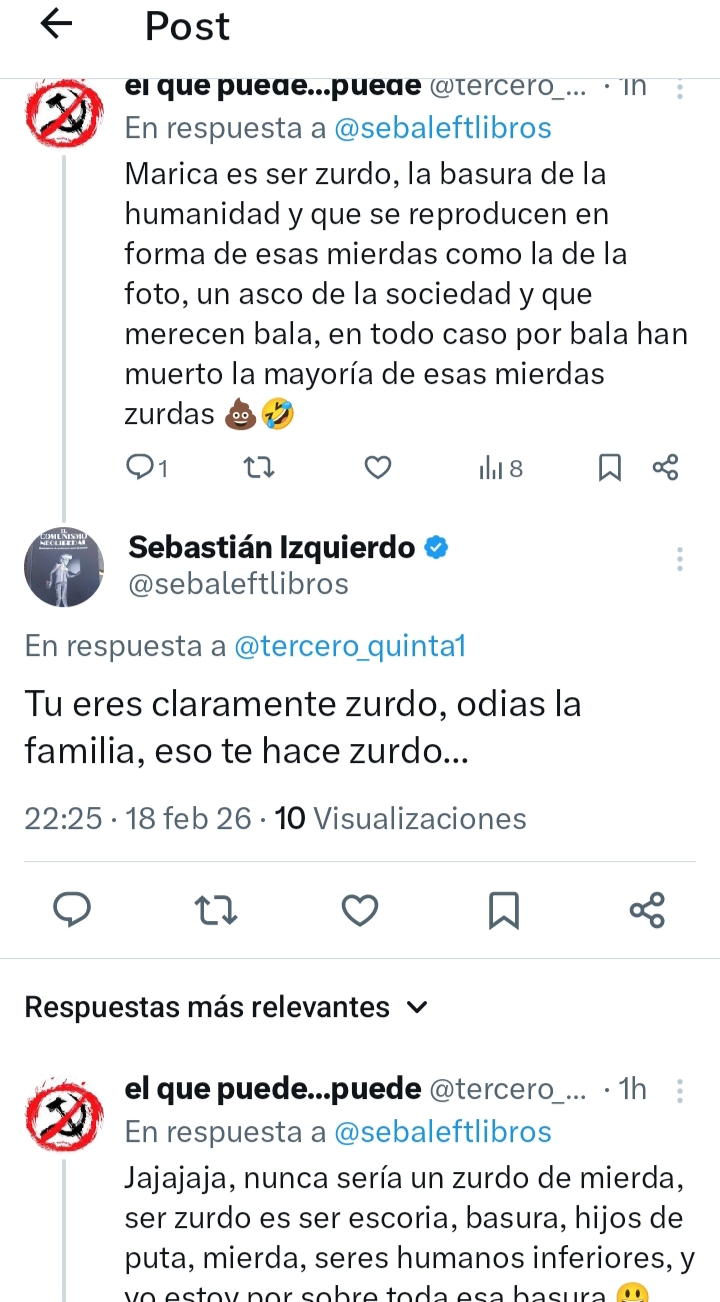Like Sebastián Izquierdo's main post

point(360,909)
